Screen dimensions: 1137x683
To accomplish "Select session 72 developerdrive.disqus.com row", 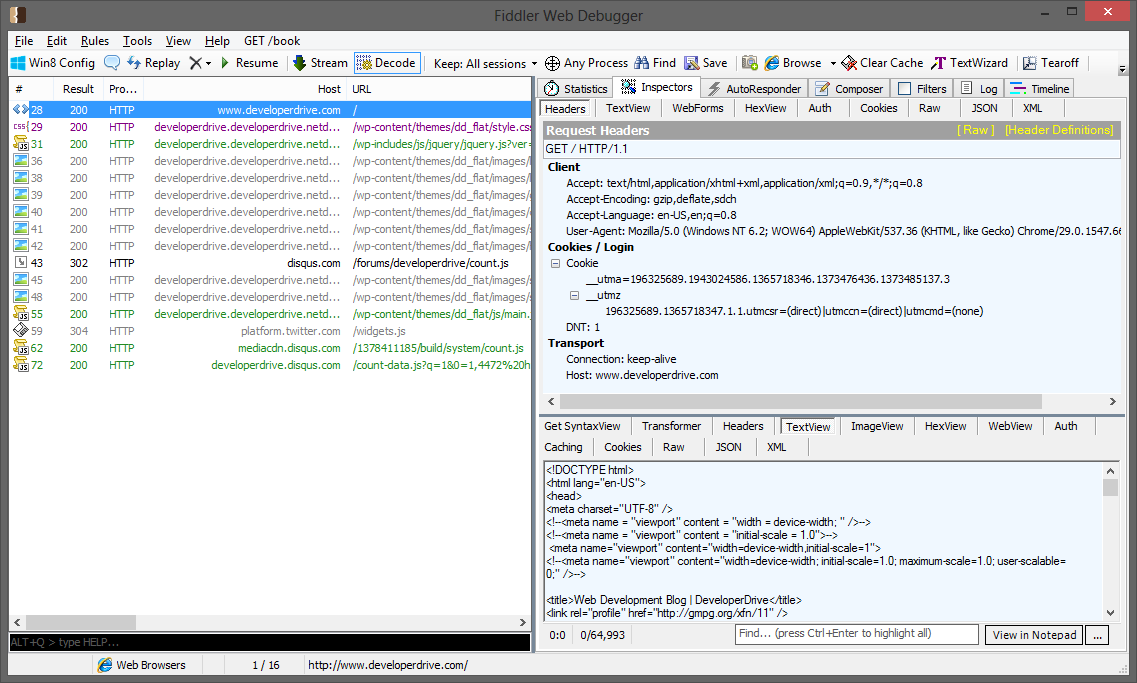I will click(270, 365).
